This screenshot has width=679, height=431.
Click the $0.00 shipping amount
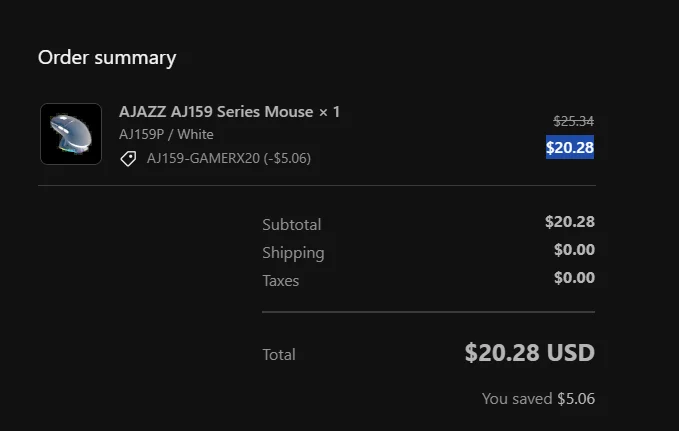(574, 249)
